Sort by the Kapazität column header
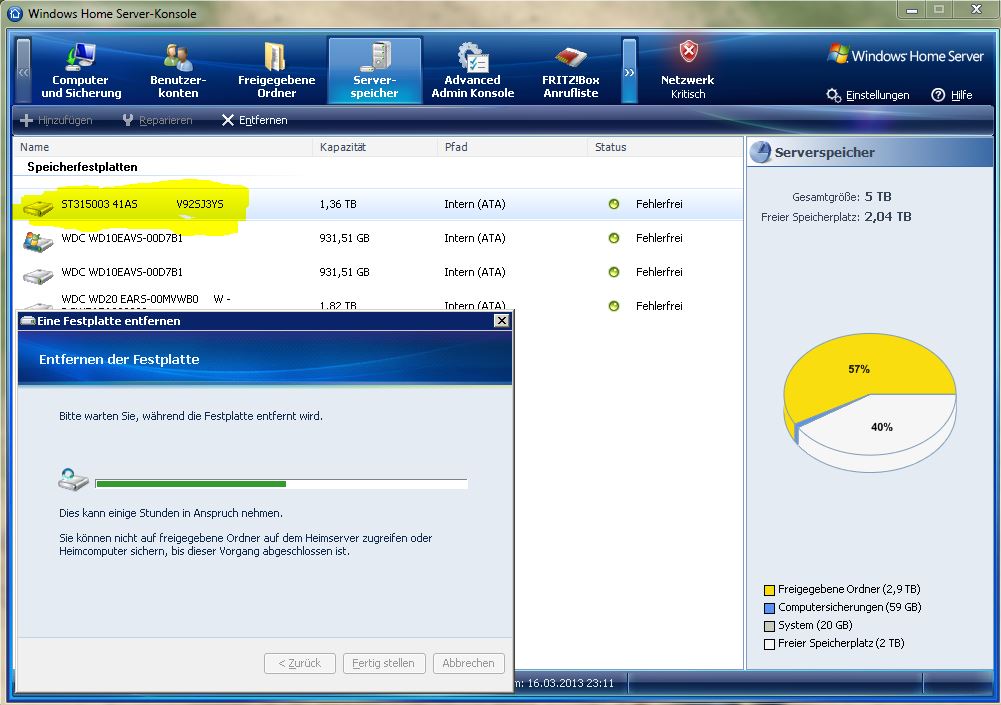 (x=375, y=147)
